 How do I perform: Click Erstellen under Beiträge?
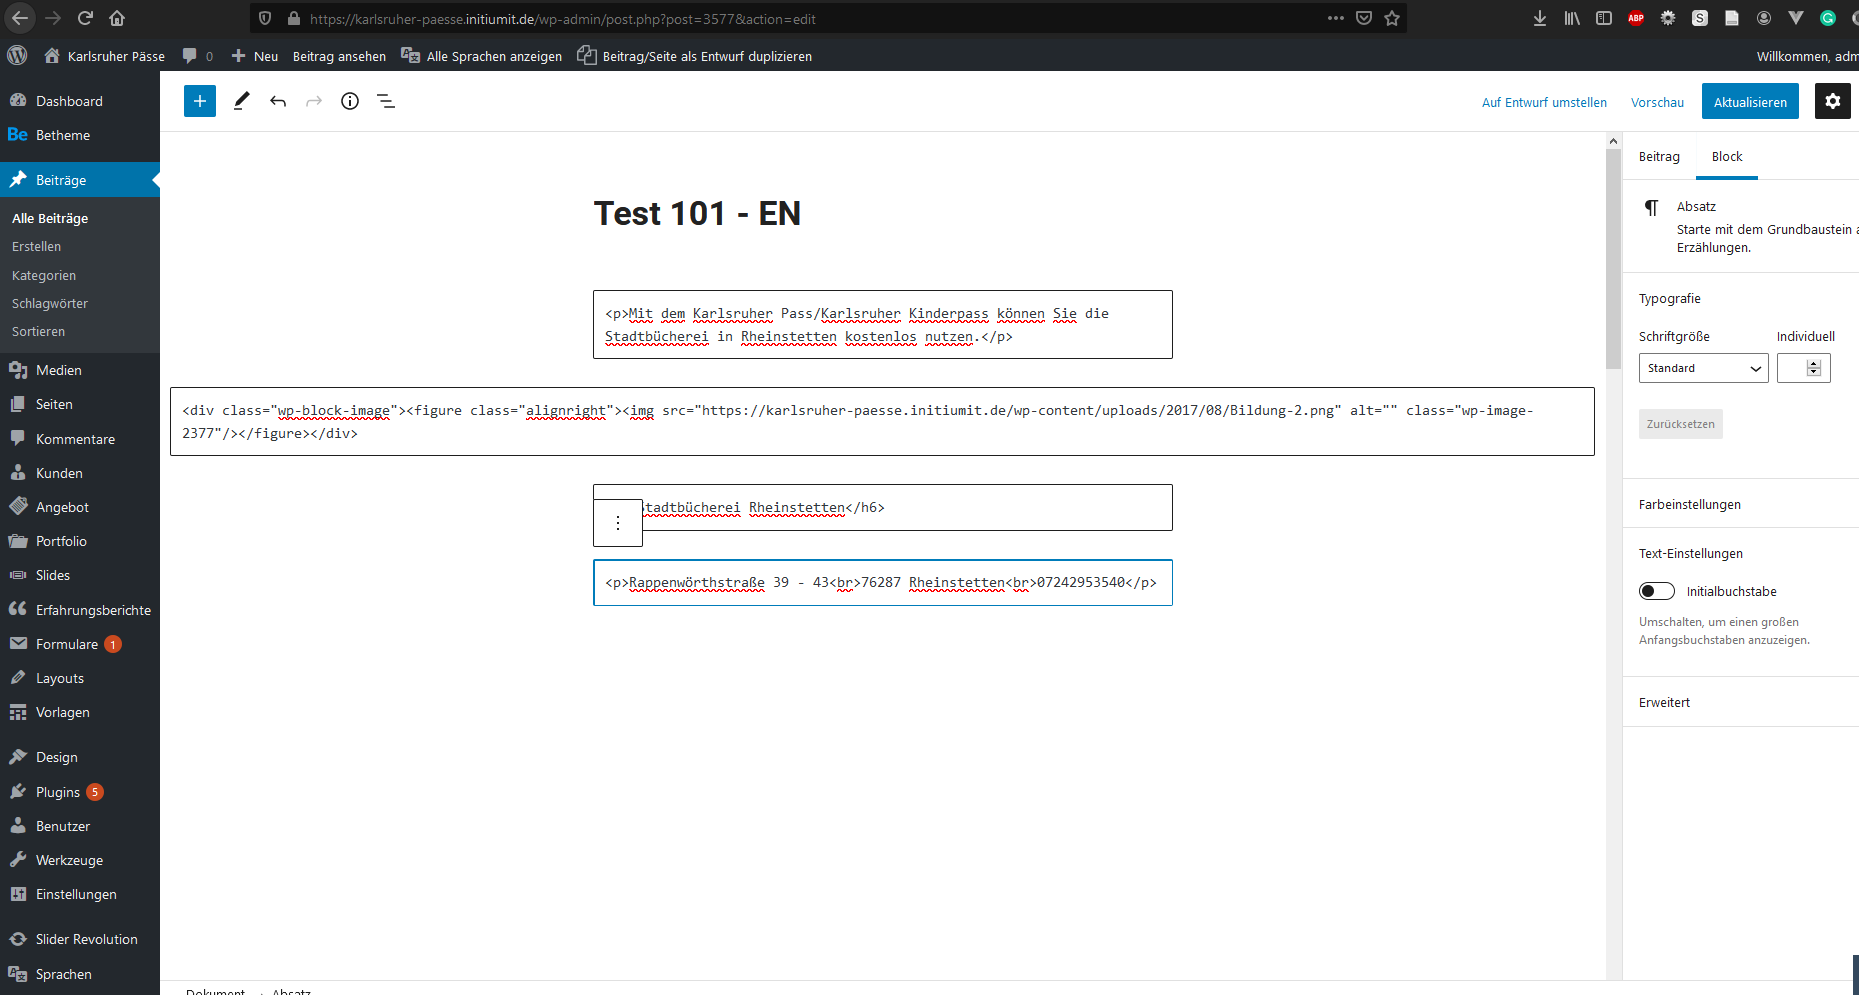36,246
